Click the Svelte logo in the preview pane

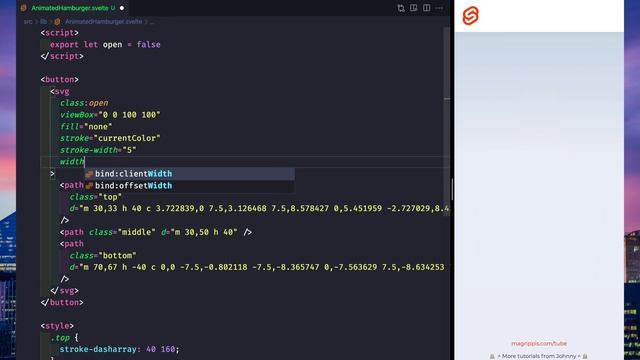click(470, 16)
